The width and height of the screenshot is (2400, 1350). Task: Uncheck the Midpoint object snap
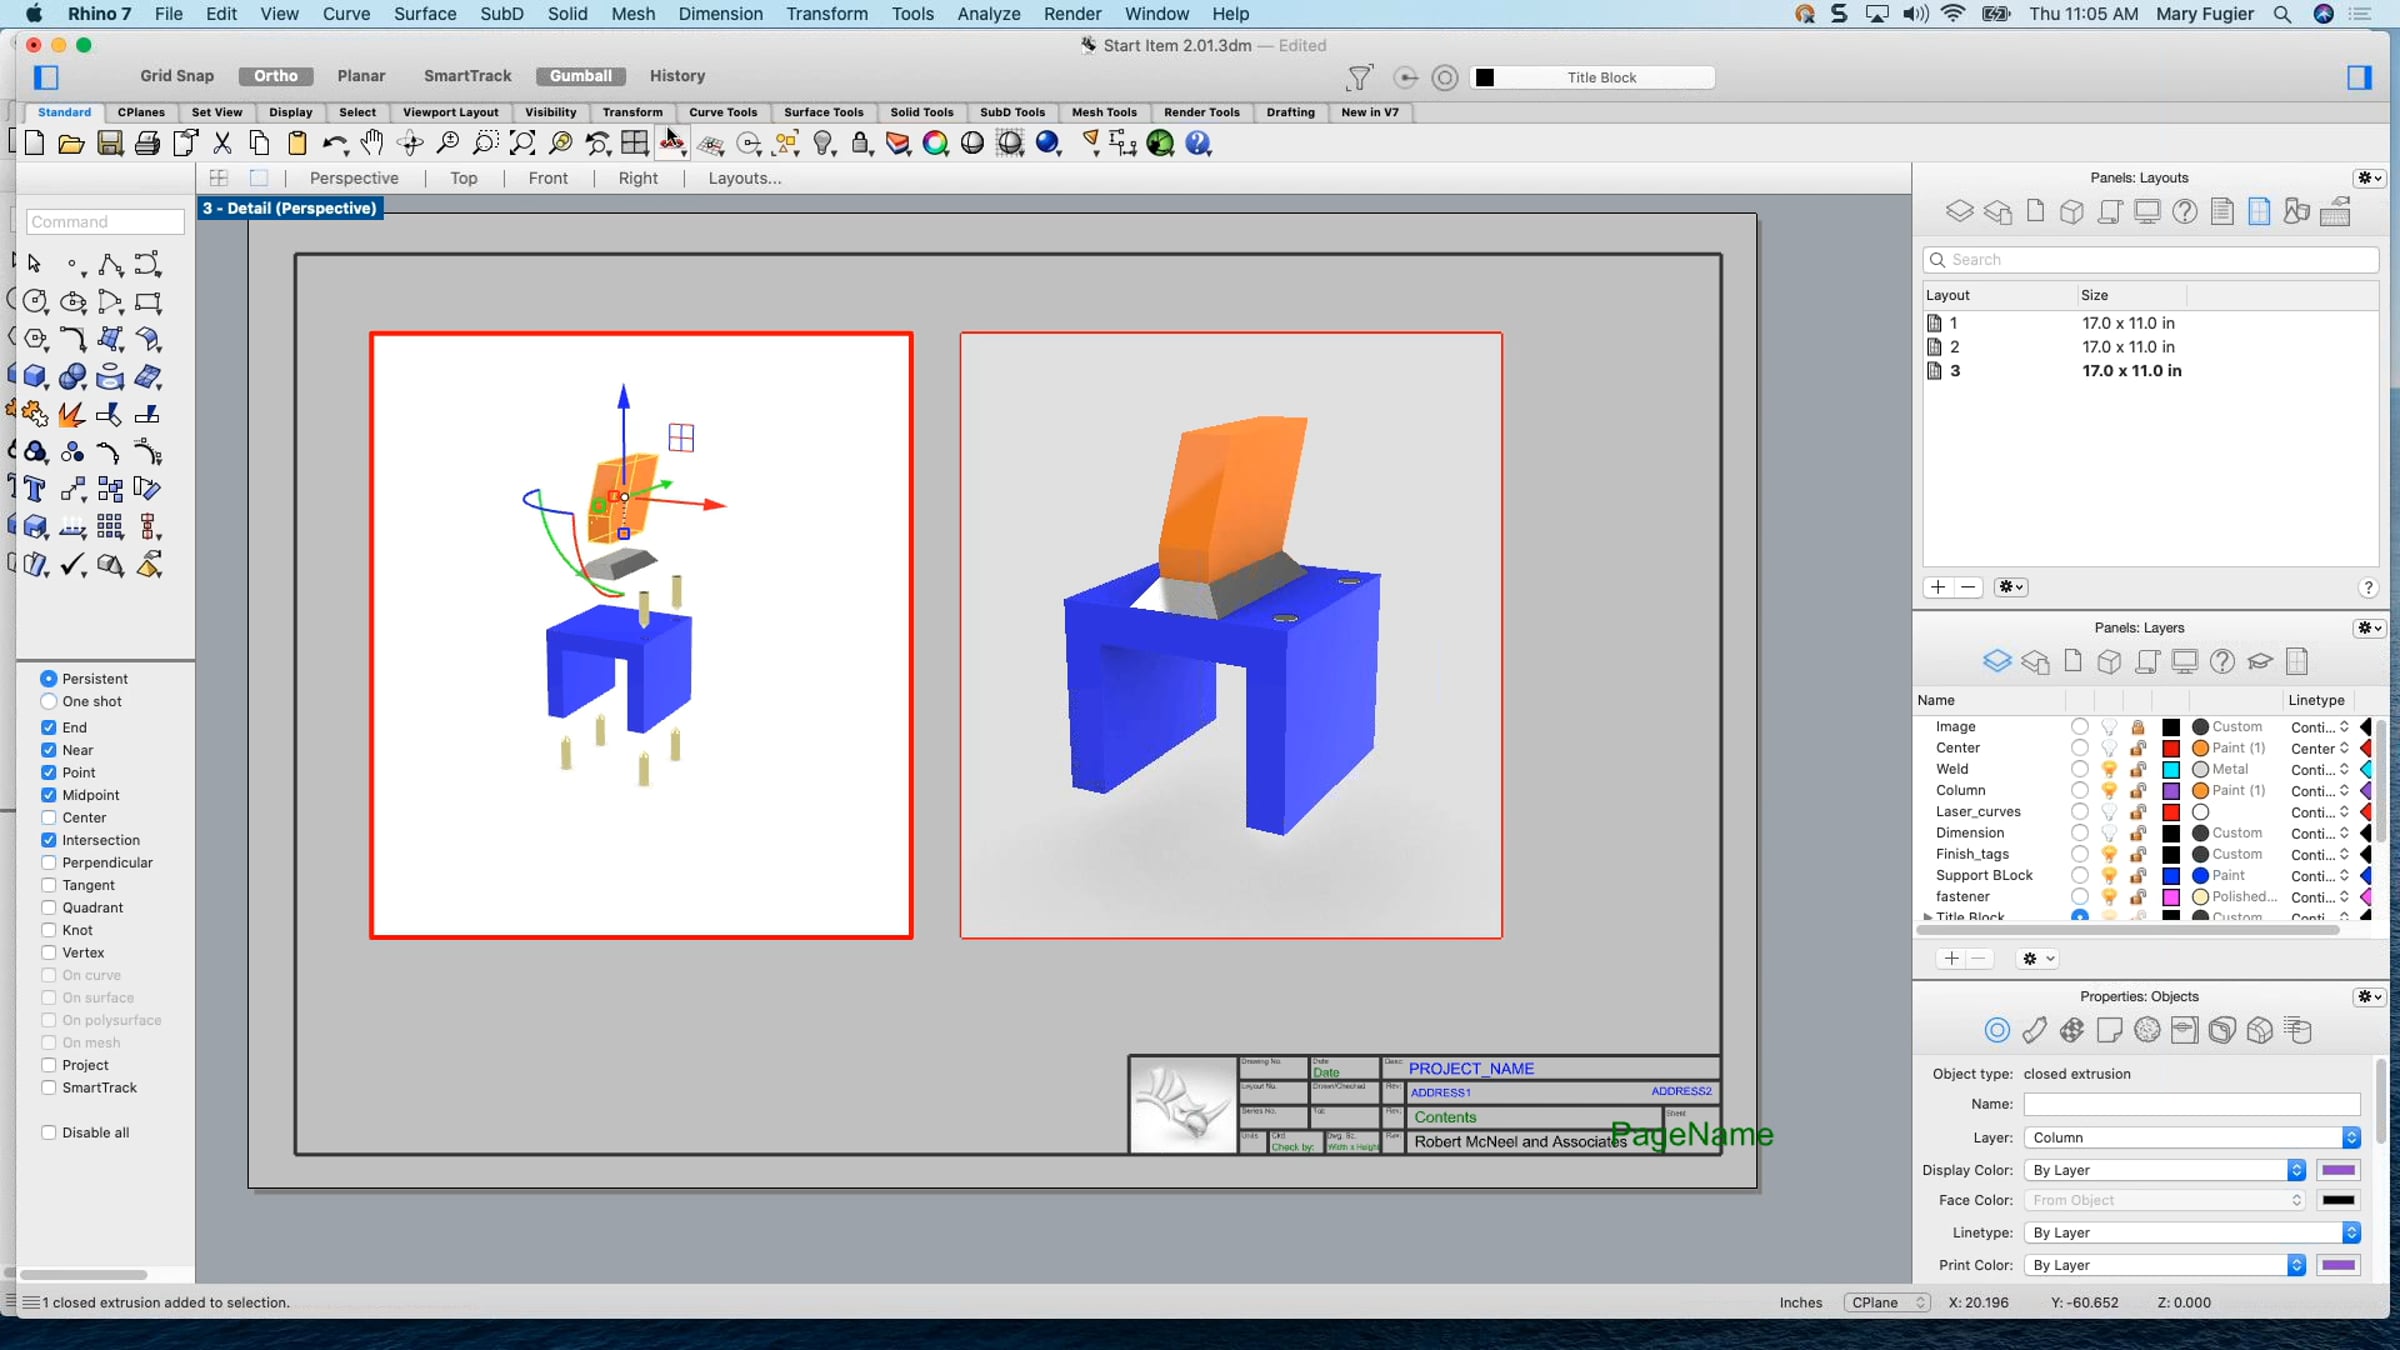tap(48, 795)
